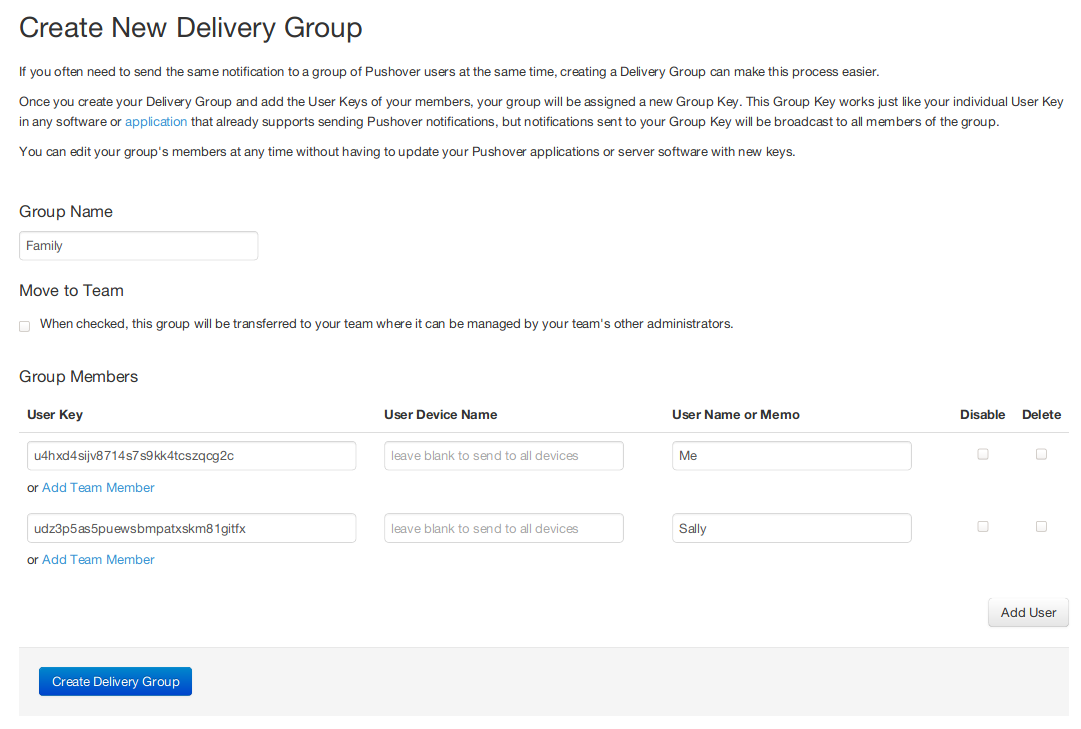
Task: Enable the Move to Team checkbox
Action: pyautogui.click(x=25, y=326)
